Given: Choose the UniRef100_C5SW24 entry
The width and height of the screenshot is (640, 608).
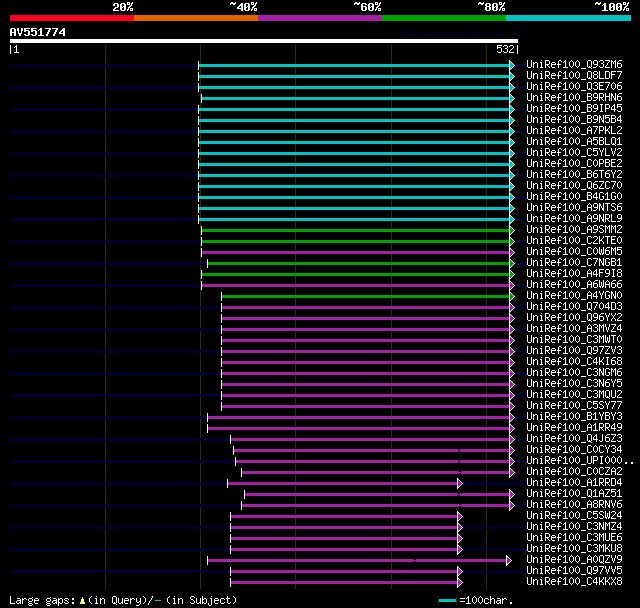Looking at the screenshot, I should (574, 516).
